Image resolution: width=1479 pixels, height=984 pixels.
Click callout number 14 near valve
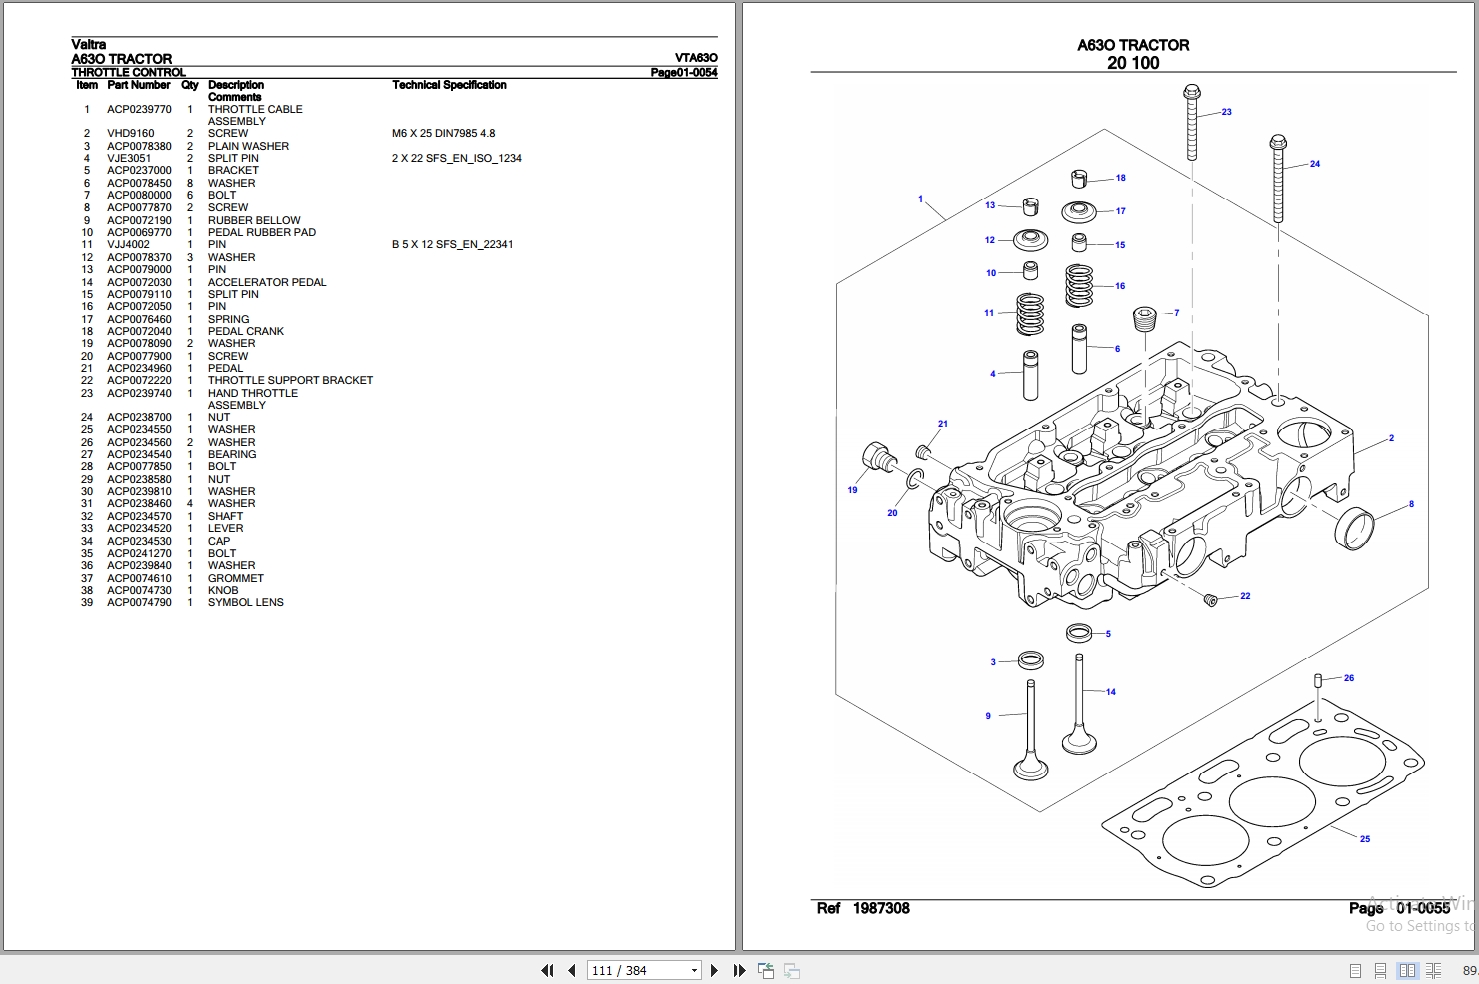(1110, 691)
